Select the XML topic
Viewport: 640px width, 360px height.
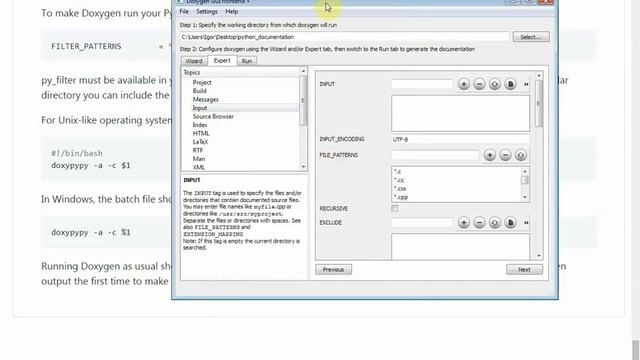[x=199, y=167]
